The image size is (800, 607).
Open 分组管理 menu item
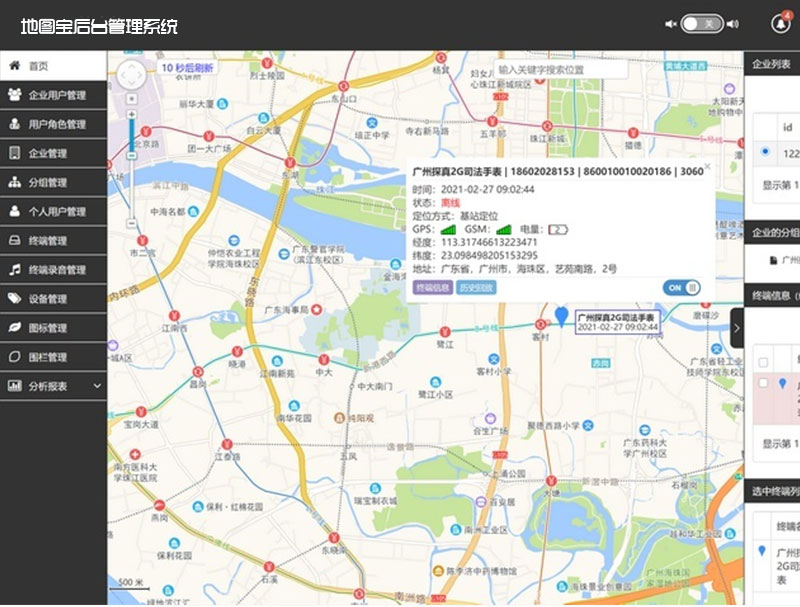(53, 182)
